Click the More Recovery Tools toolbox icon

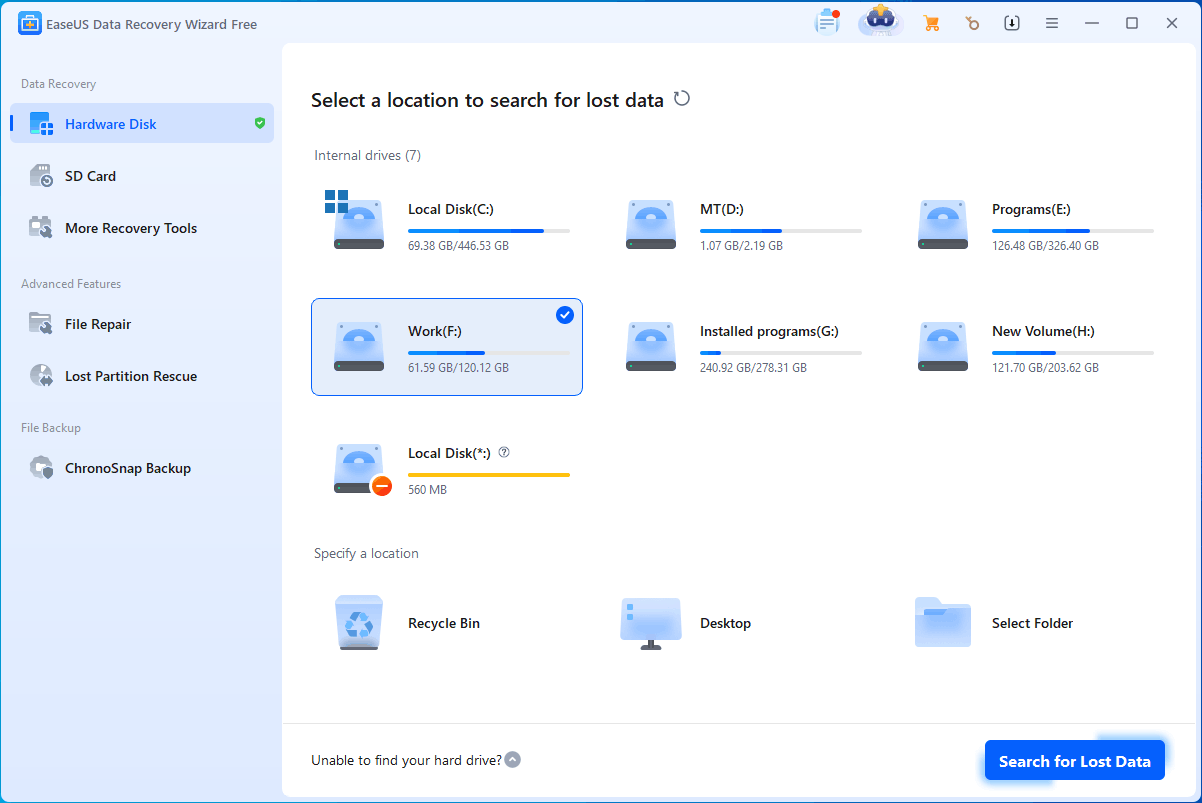click(41, 228)
